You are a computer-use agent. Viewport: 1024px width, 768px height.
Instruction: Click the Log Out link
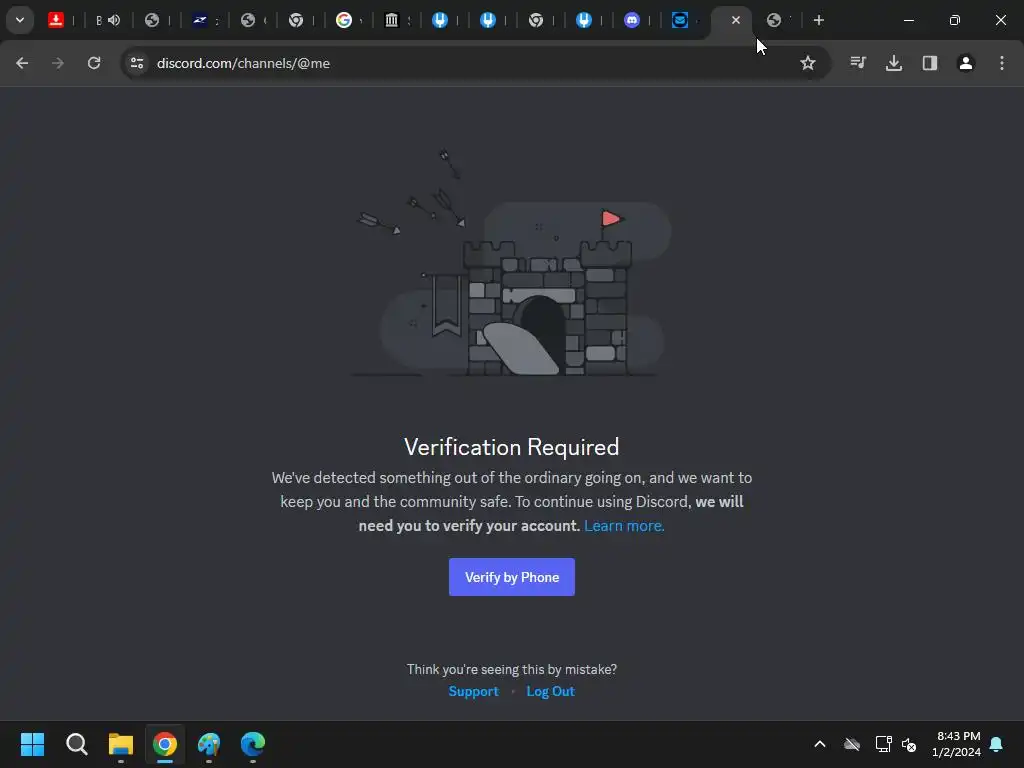click(x=551, y=692)
